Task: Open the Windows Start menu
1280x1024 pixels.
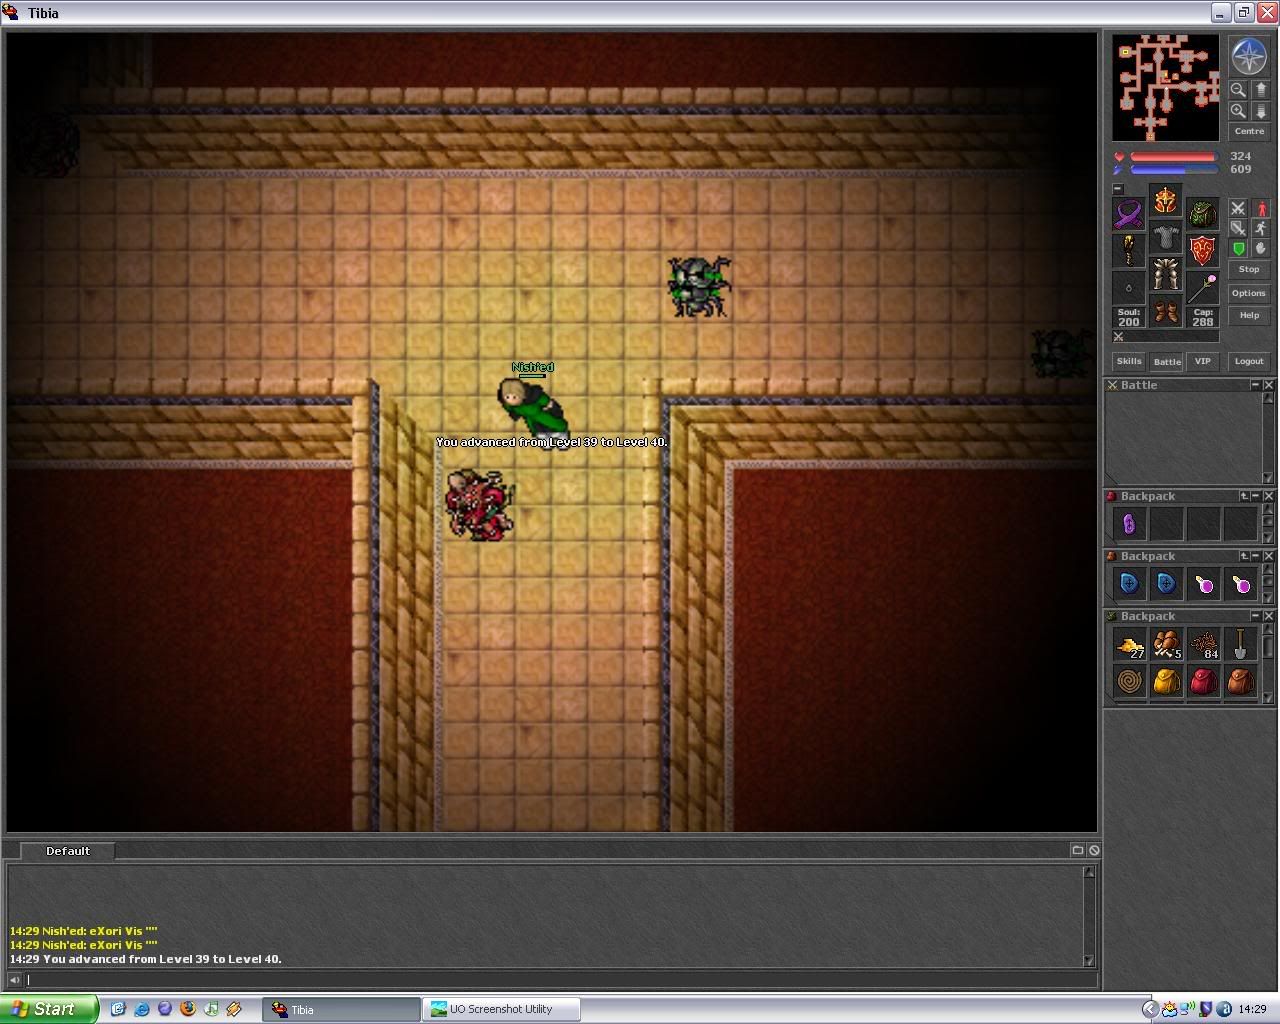Action: [49, 1009]
